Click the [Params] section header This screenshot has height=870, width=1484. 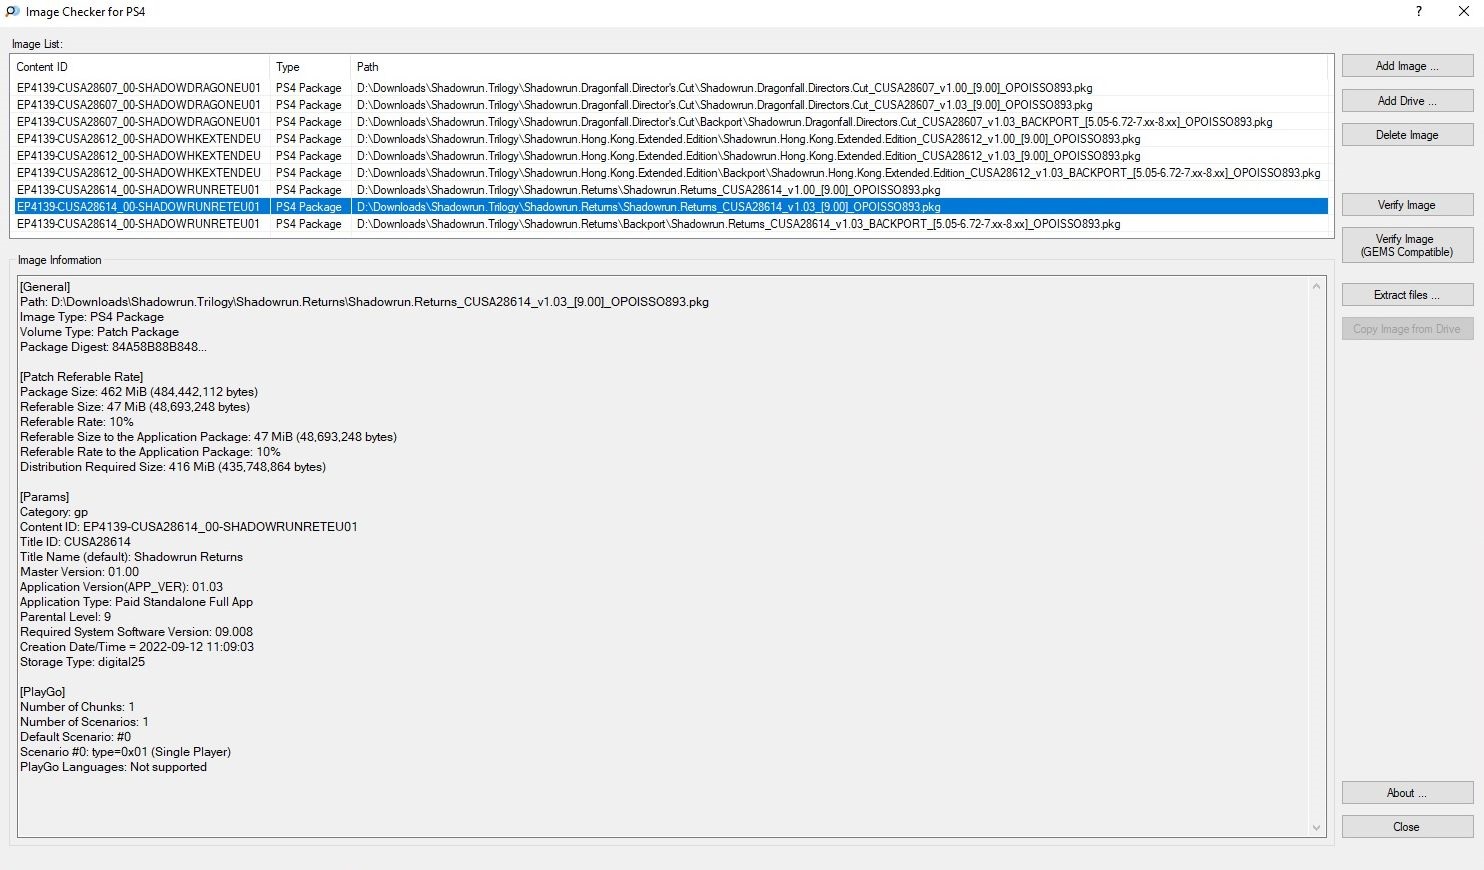(x=44, y=497)
